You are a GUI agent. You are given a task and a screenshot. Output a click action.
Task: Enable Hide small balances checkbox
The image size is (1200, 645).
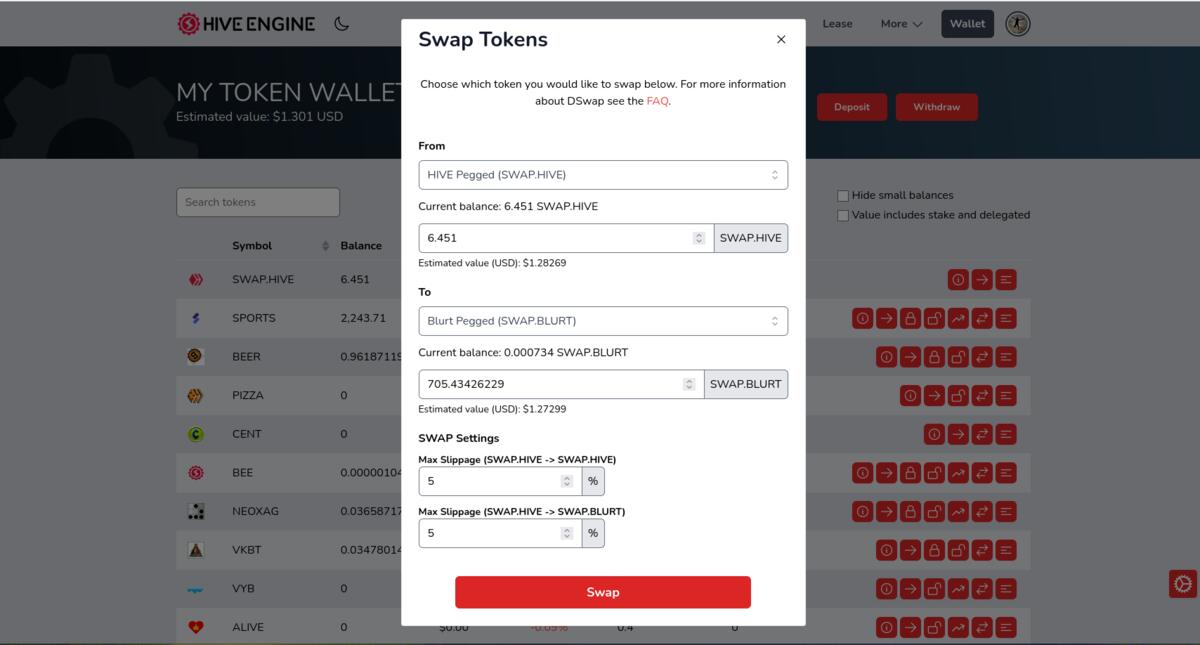pyautogui.click(x=843, y=196)
